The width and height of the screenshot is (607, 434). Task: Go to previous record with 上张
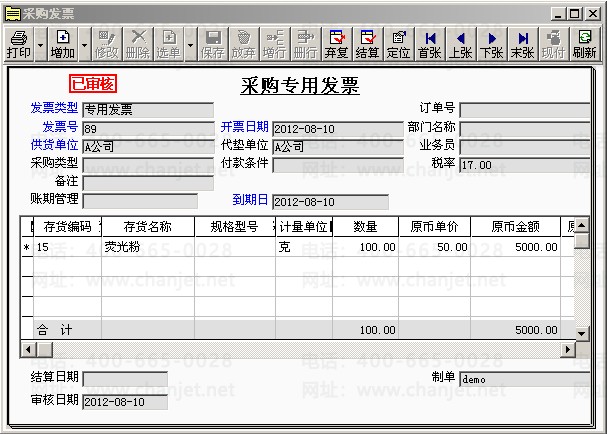[x=460, y=44]
